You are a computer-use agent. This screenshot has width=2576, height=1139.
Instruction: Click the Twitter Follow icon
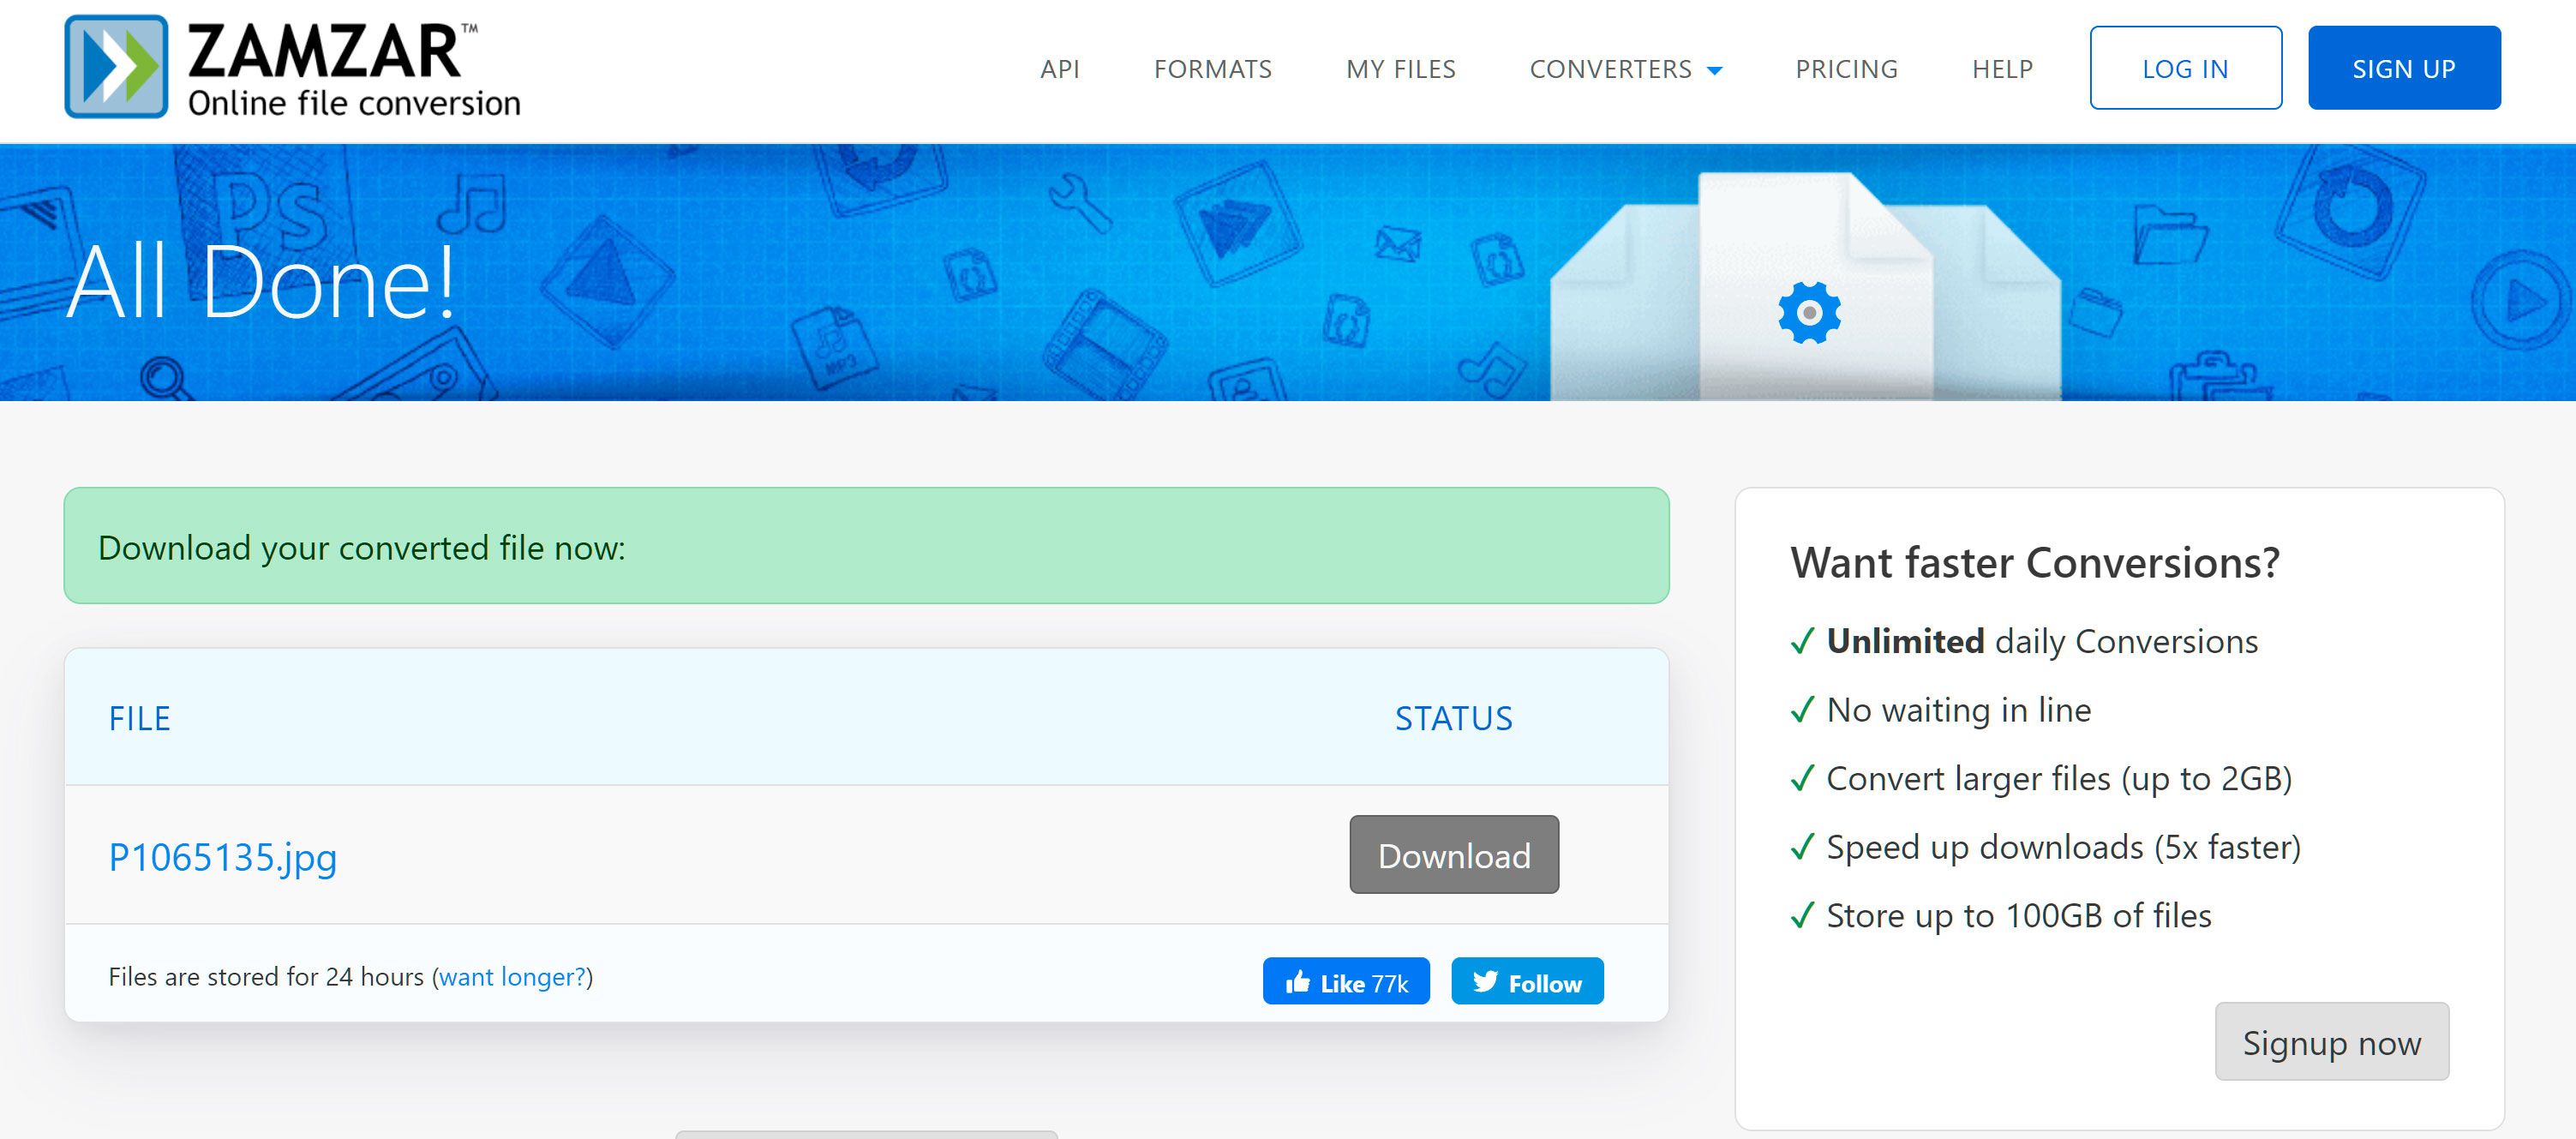1526,981
